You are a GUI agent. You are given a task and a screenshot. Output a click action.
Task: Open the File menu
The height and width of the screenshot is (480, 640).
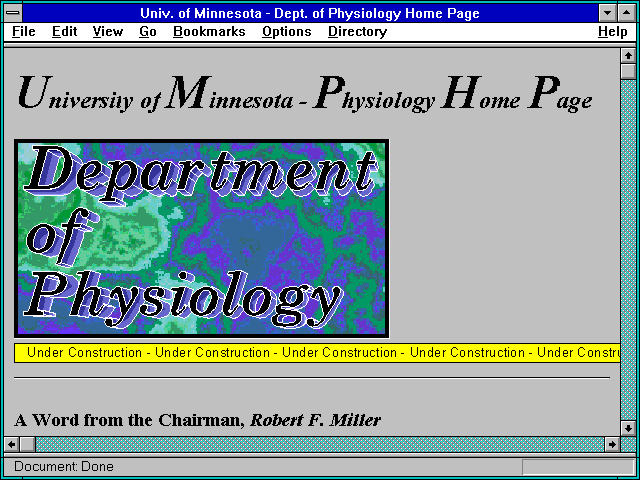pos(24,32)
